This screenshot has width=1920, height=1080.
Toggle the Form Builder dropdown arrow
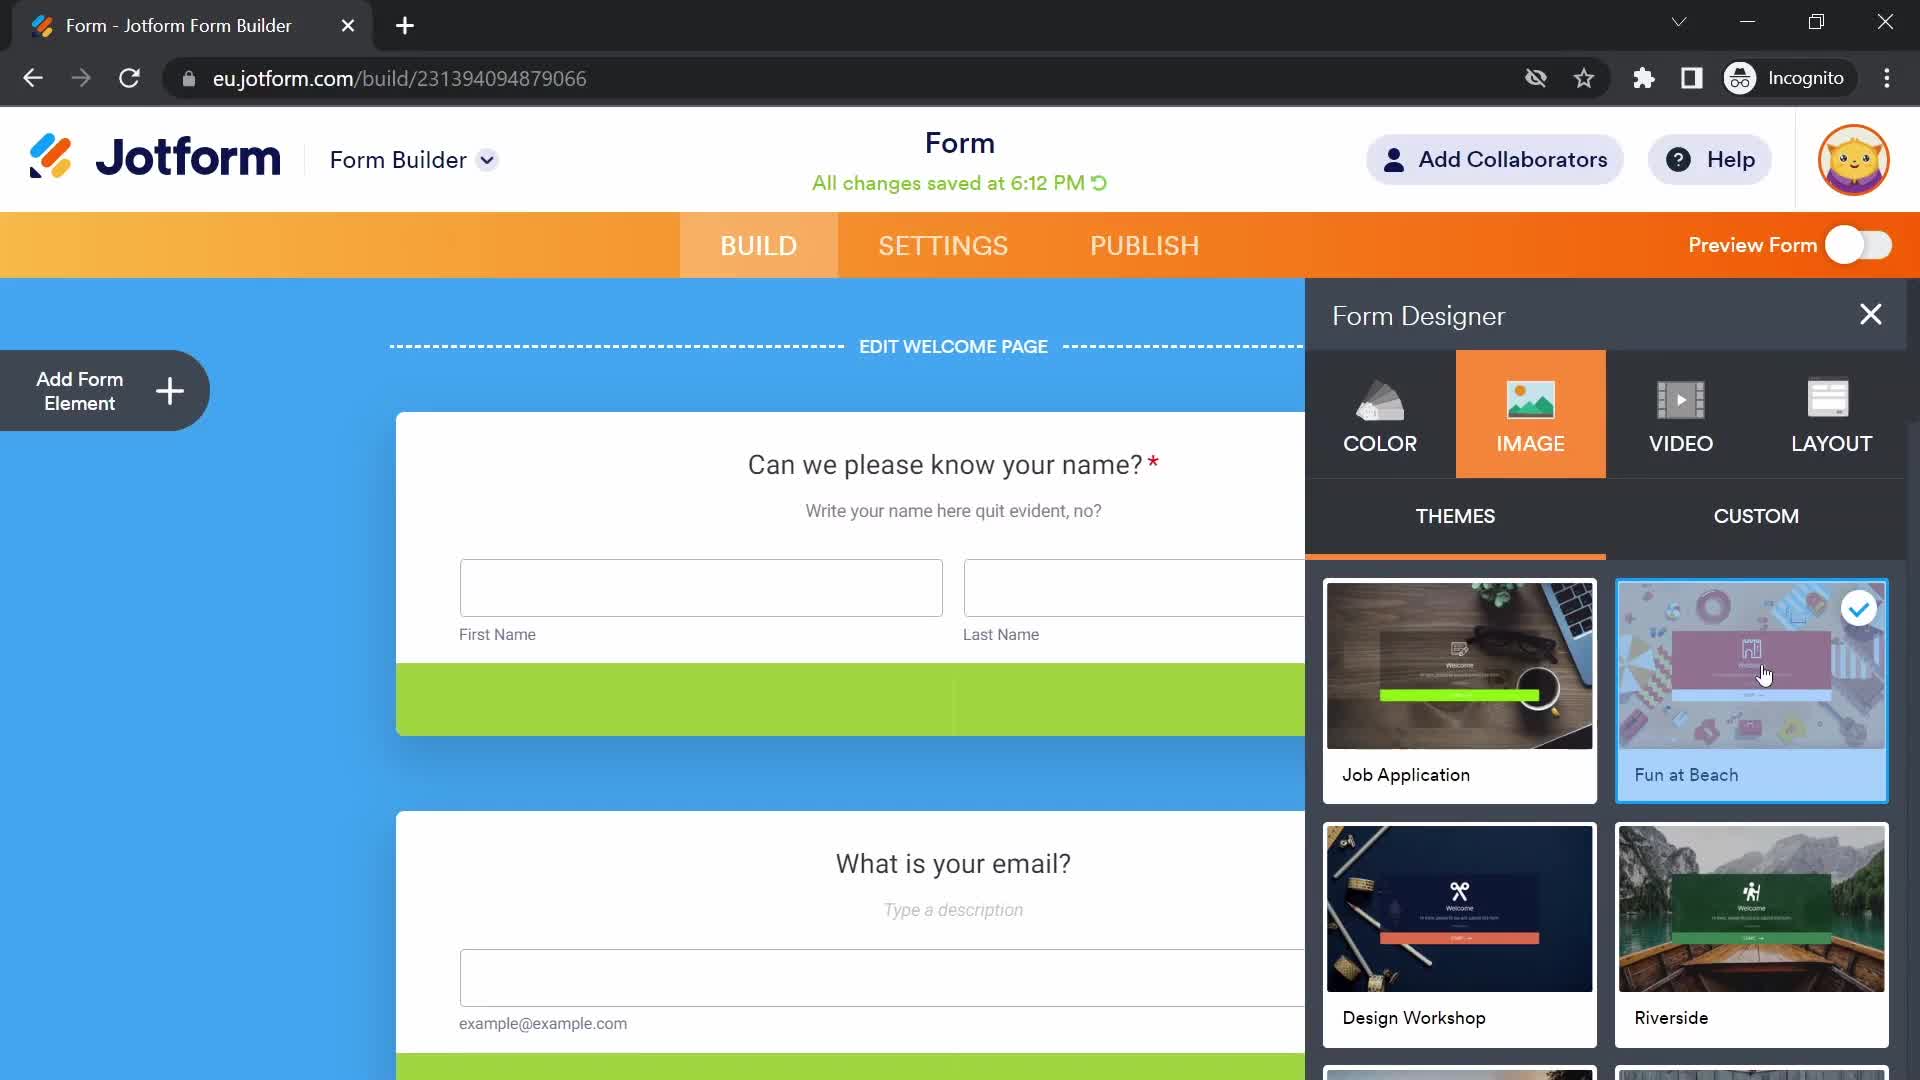(487, 160)
